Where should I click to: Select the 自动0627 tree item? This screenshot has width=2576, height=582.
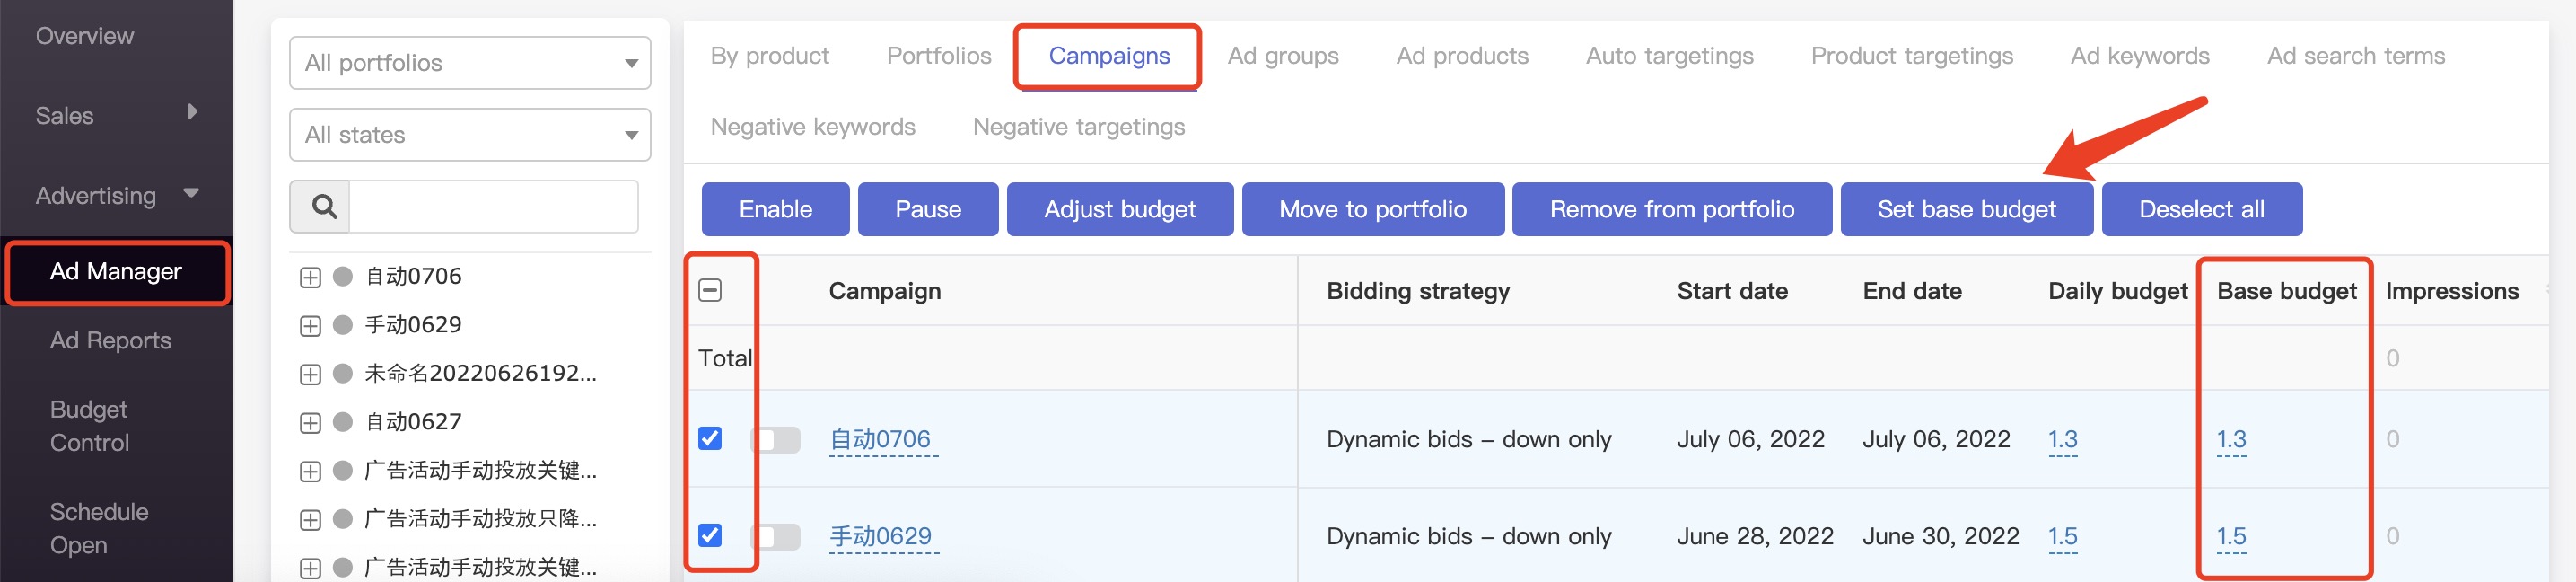413,422
